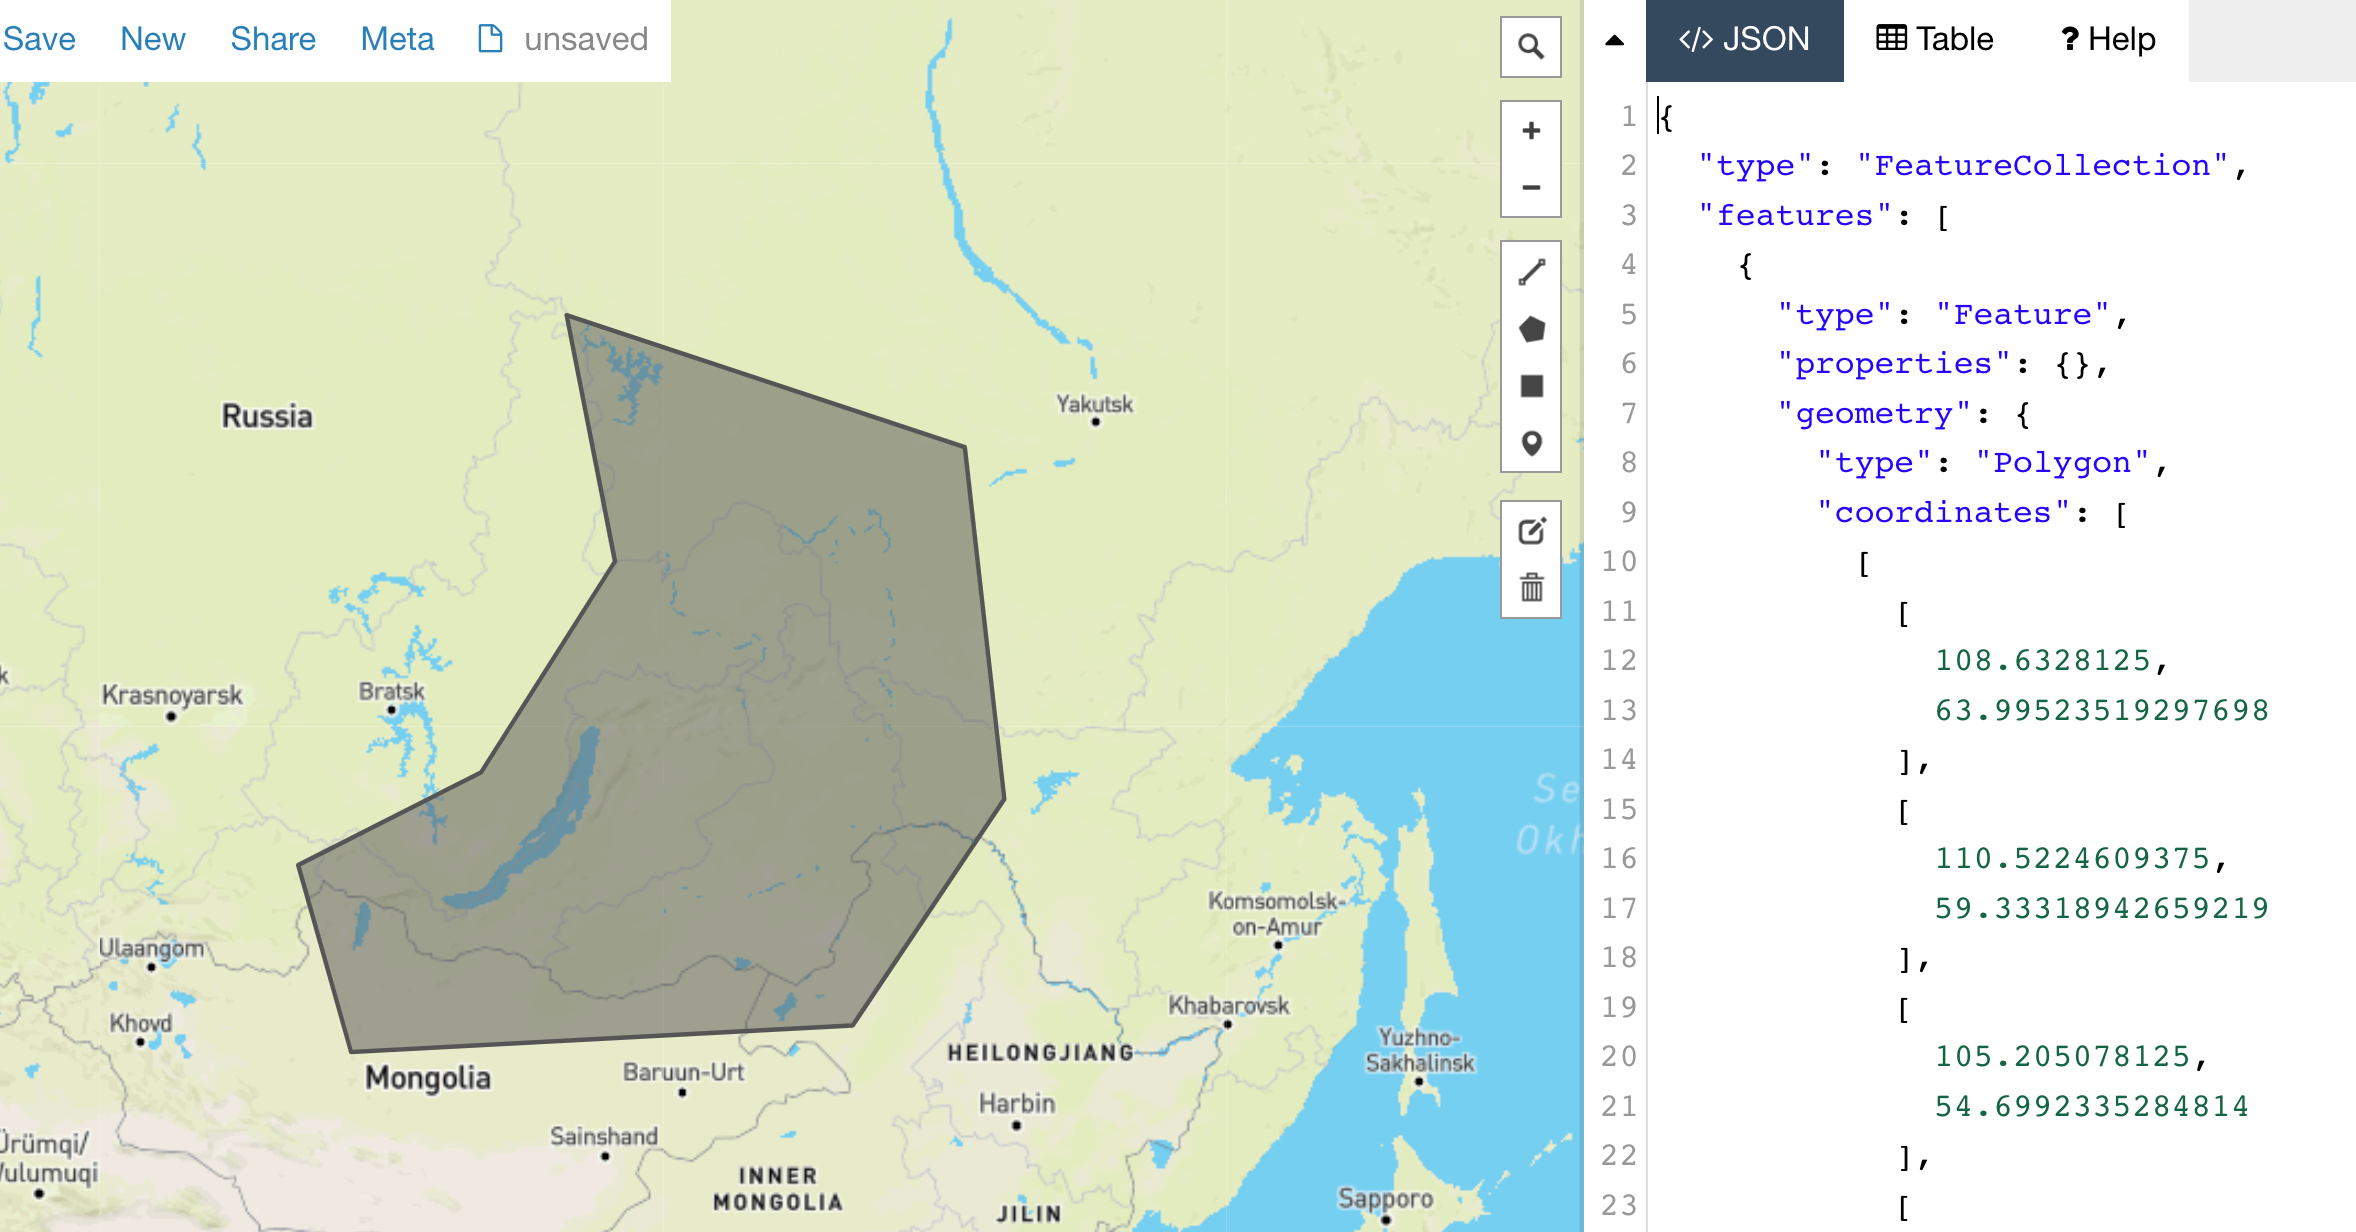Select the draw polyline tool
The image size is (2356, 1232).
1530,272
